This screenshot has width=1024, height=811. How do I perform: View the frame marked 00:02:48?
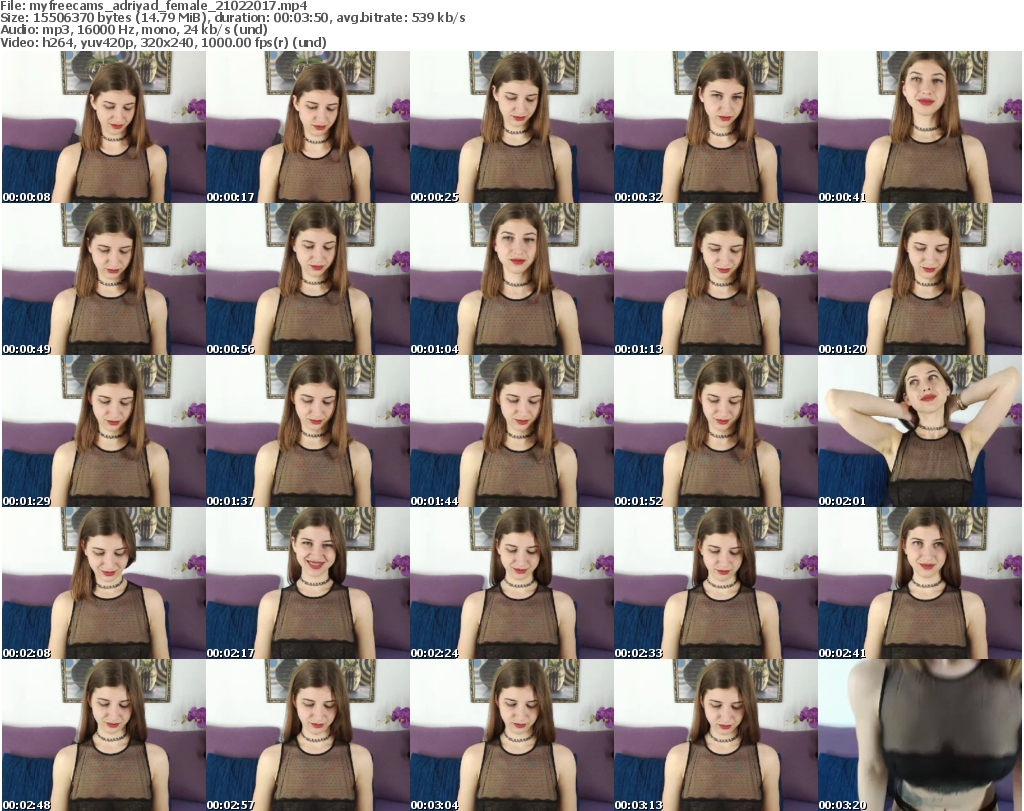point(104,735)
